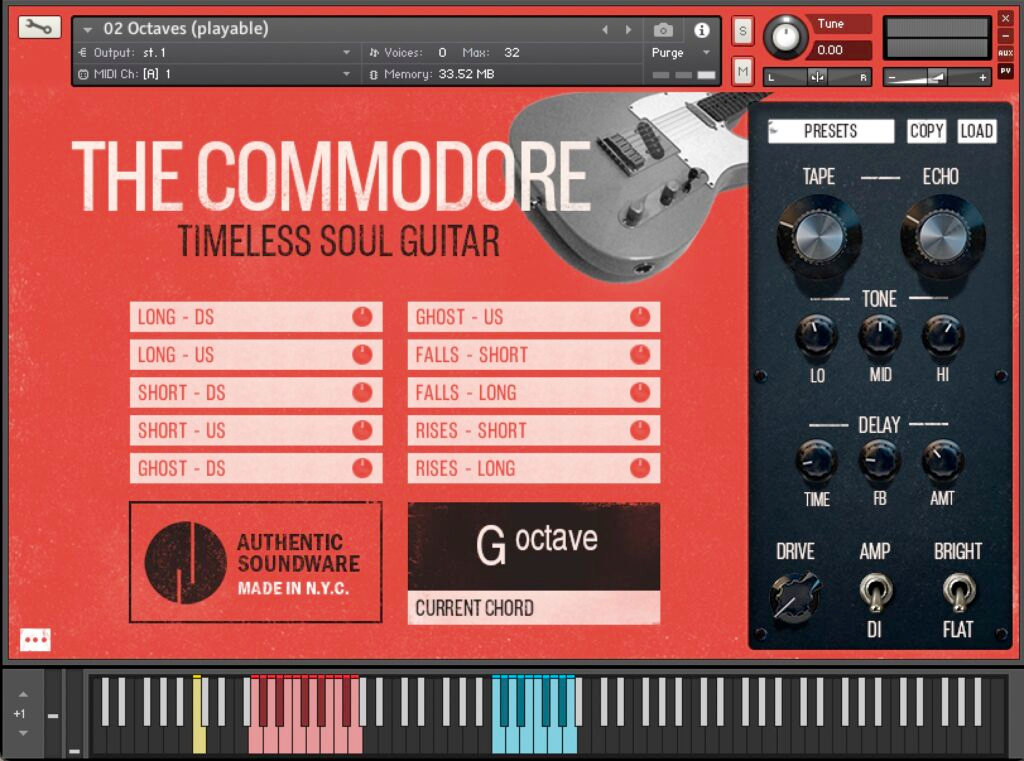The width and height of the screenshot is (1024, 761).
Task: Click the TAPE knob
Action: click(x=819, y=236)
